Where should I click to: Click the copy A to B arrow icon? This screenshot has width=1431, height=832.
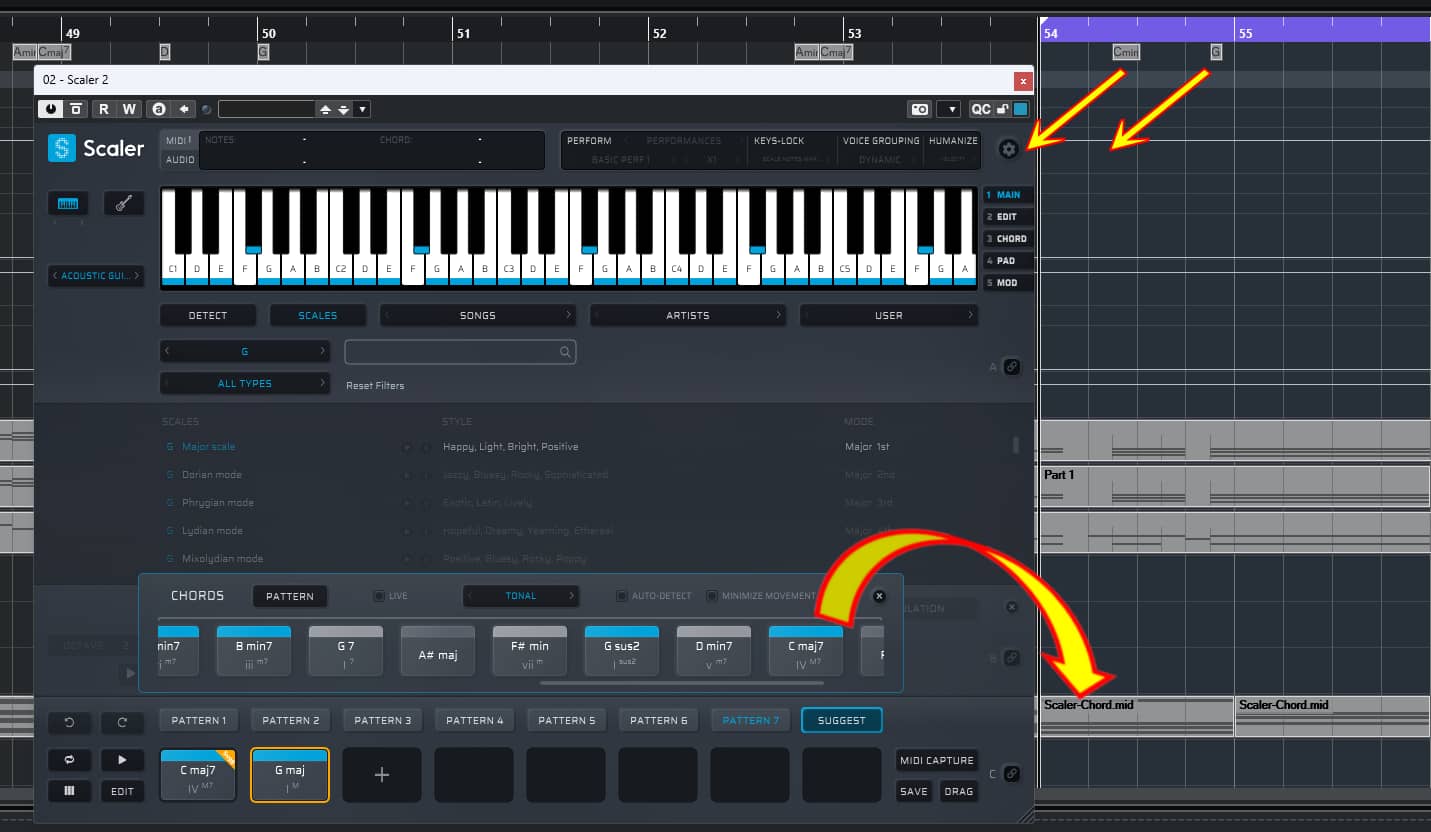tap(184, 109)
